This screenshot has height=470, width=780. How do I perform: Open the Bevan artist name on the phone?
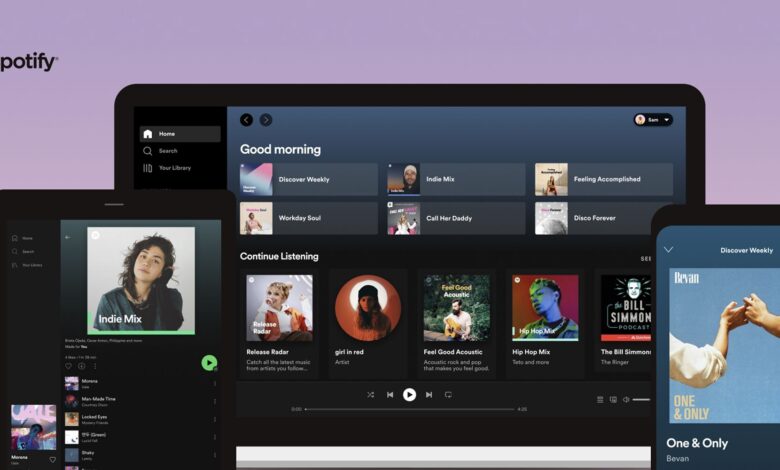click(678, 459)
